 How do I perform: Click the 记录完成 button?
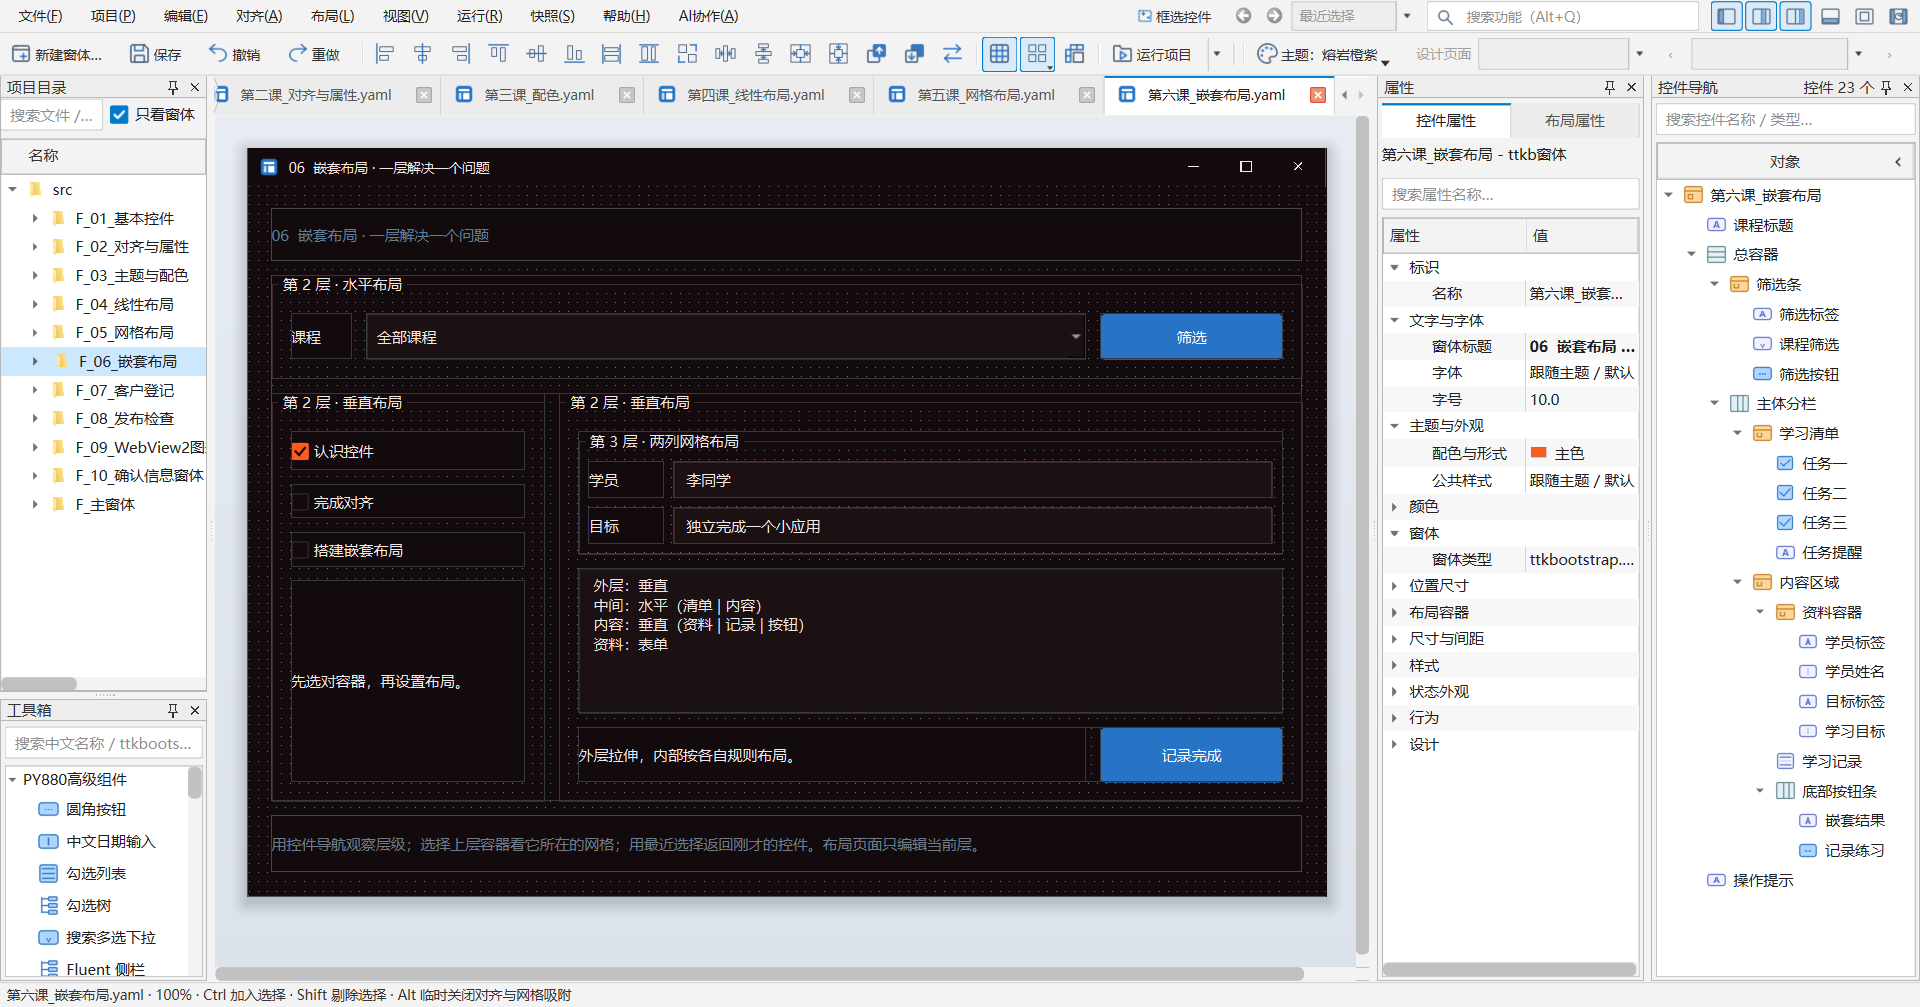(x=1191, y=755)
